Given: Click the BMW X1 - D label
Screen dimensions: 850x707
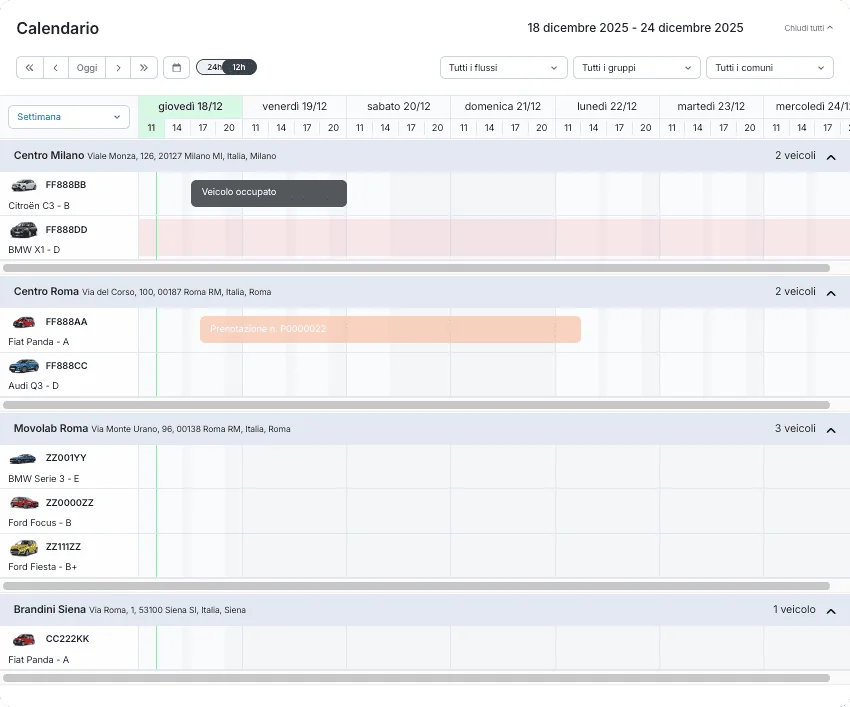Looking at the screenshot, I should click(34, 250).
